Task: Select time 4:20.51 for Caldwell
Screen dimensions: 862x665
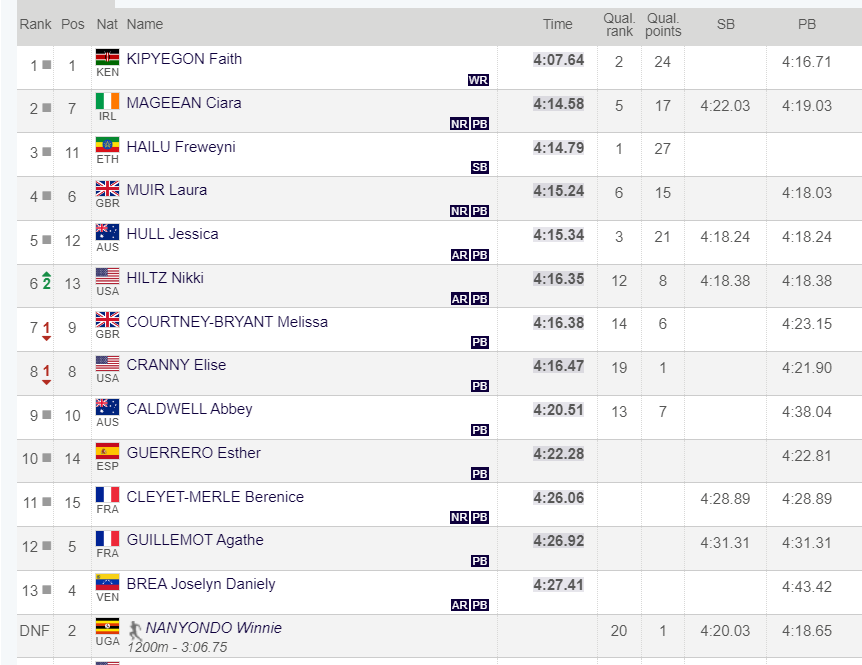Action: 559,410
